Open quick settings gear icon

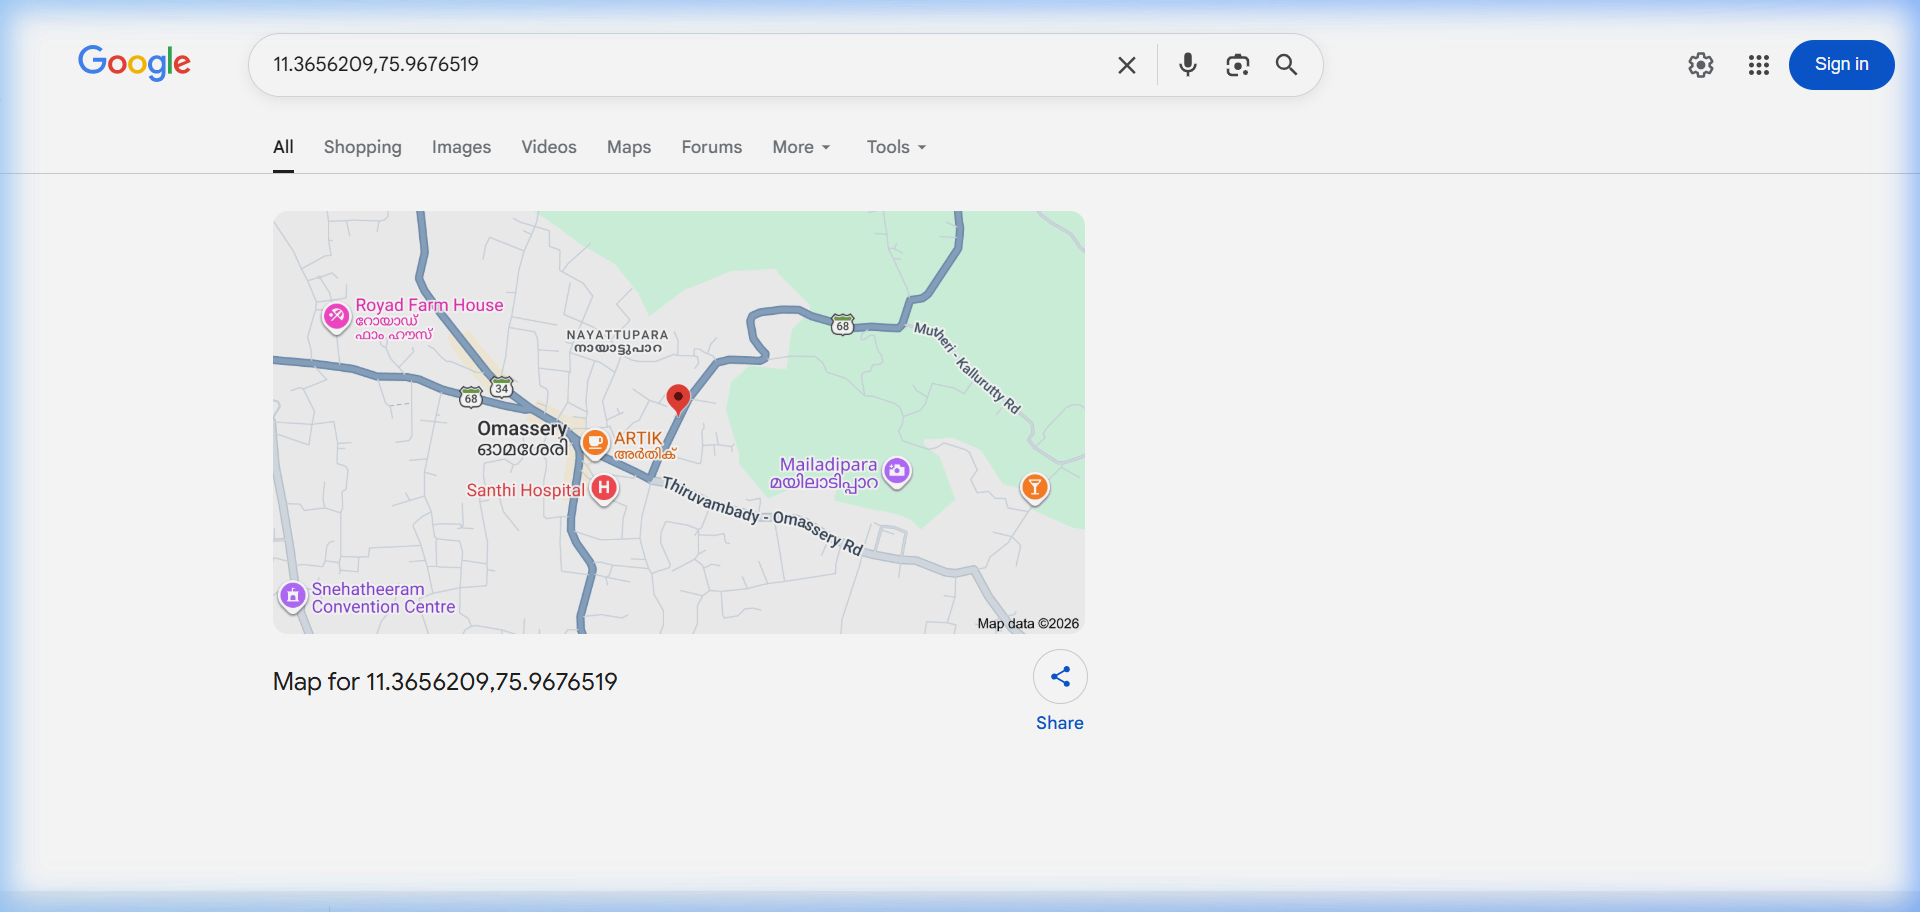1701,64
